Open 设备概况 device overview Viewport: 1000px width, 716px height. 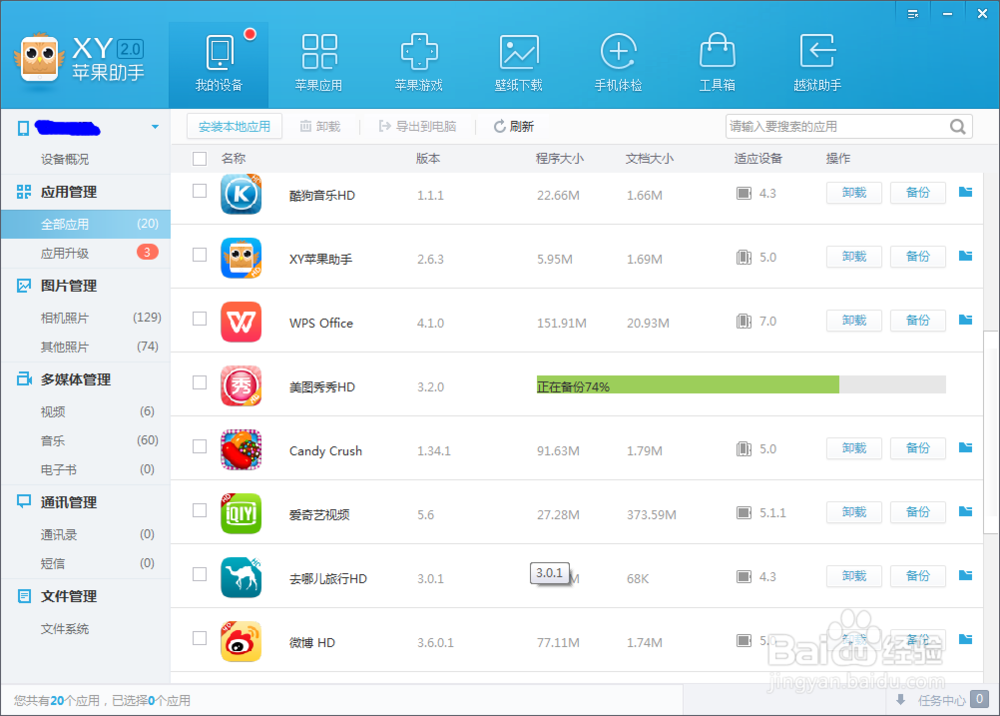click(65, 159)
